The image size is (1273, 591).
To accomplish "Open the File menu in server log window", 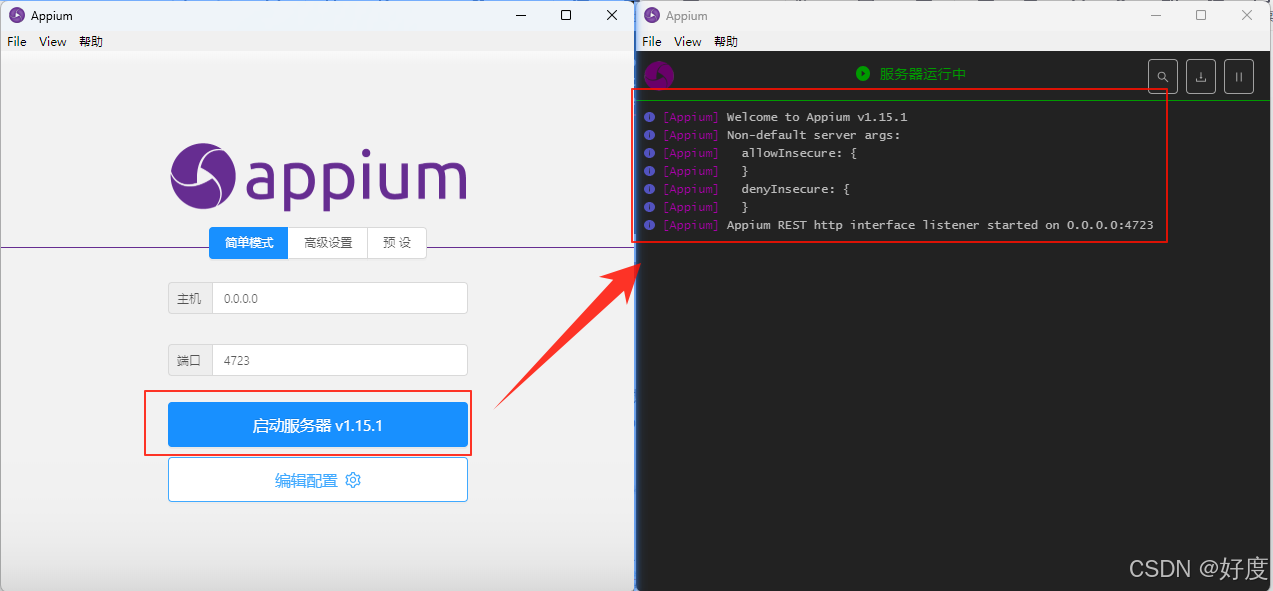I will [x=652, y=41].
